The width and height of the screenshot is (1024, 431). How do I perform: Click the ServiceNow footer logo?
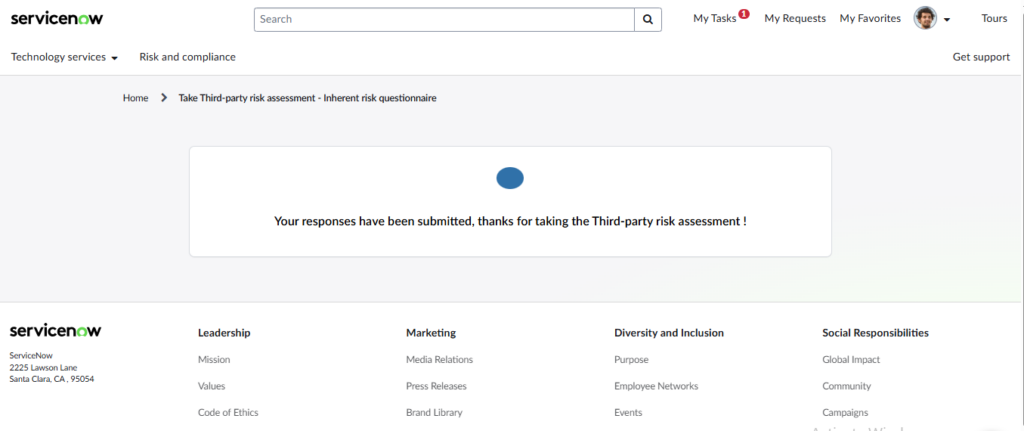click(55, 331)
